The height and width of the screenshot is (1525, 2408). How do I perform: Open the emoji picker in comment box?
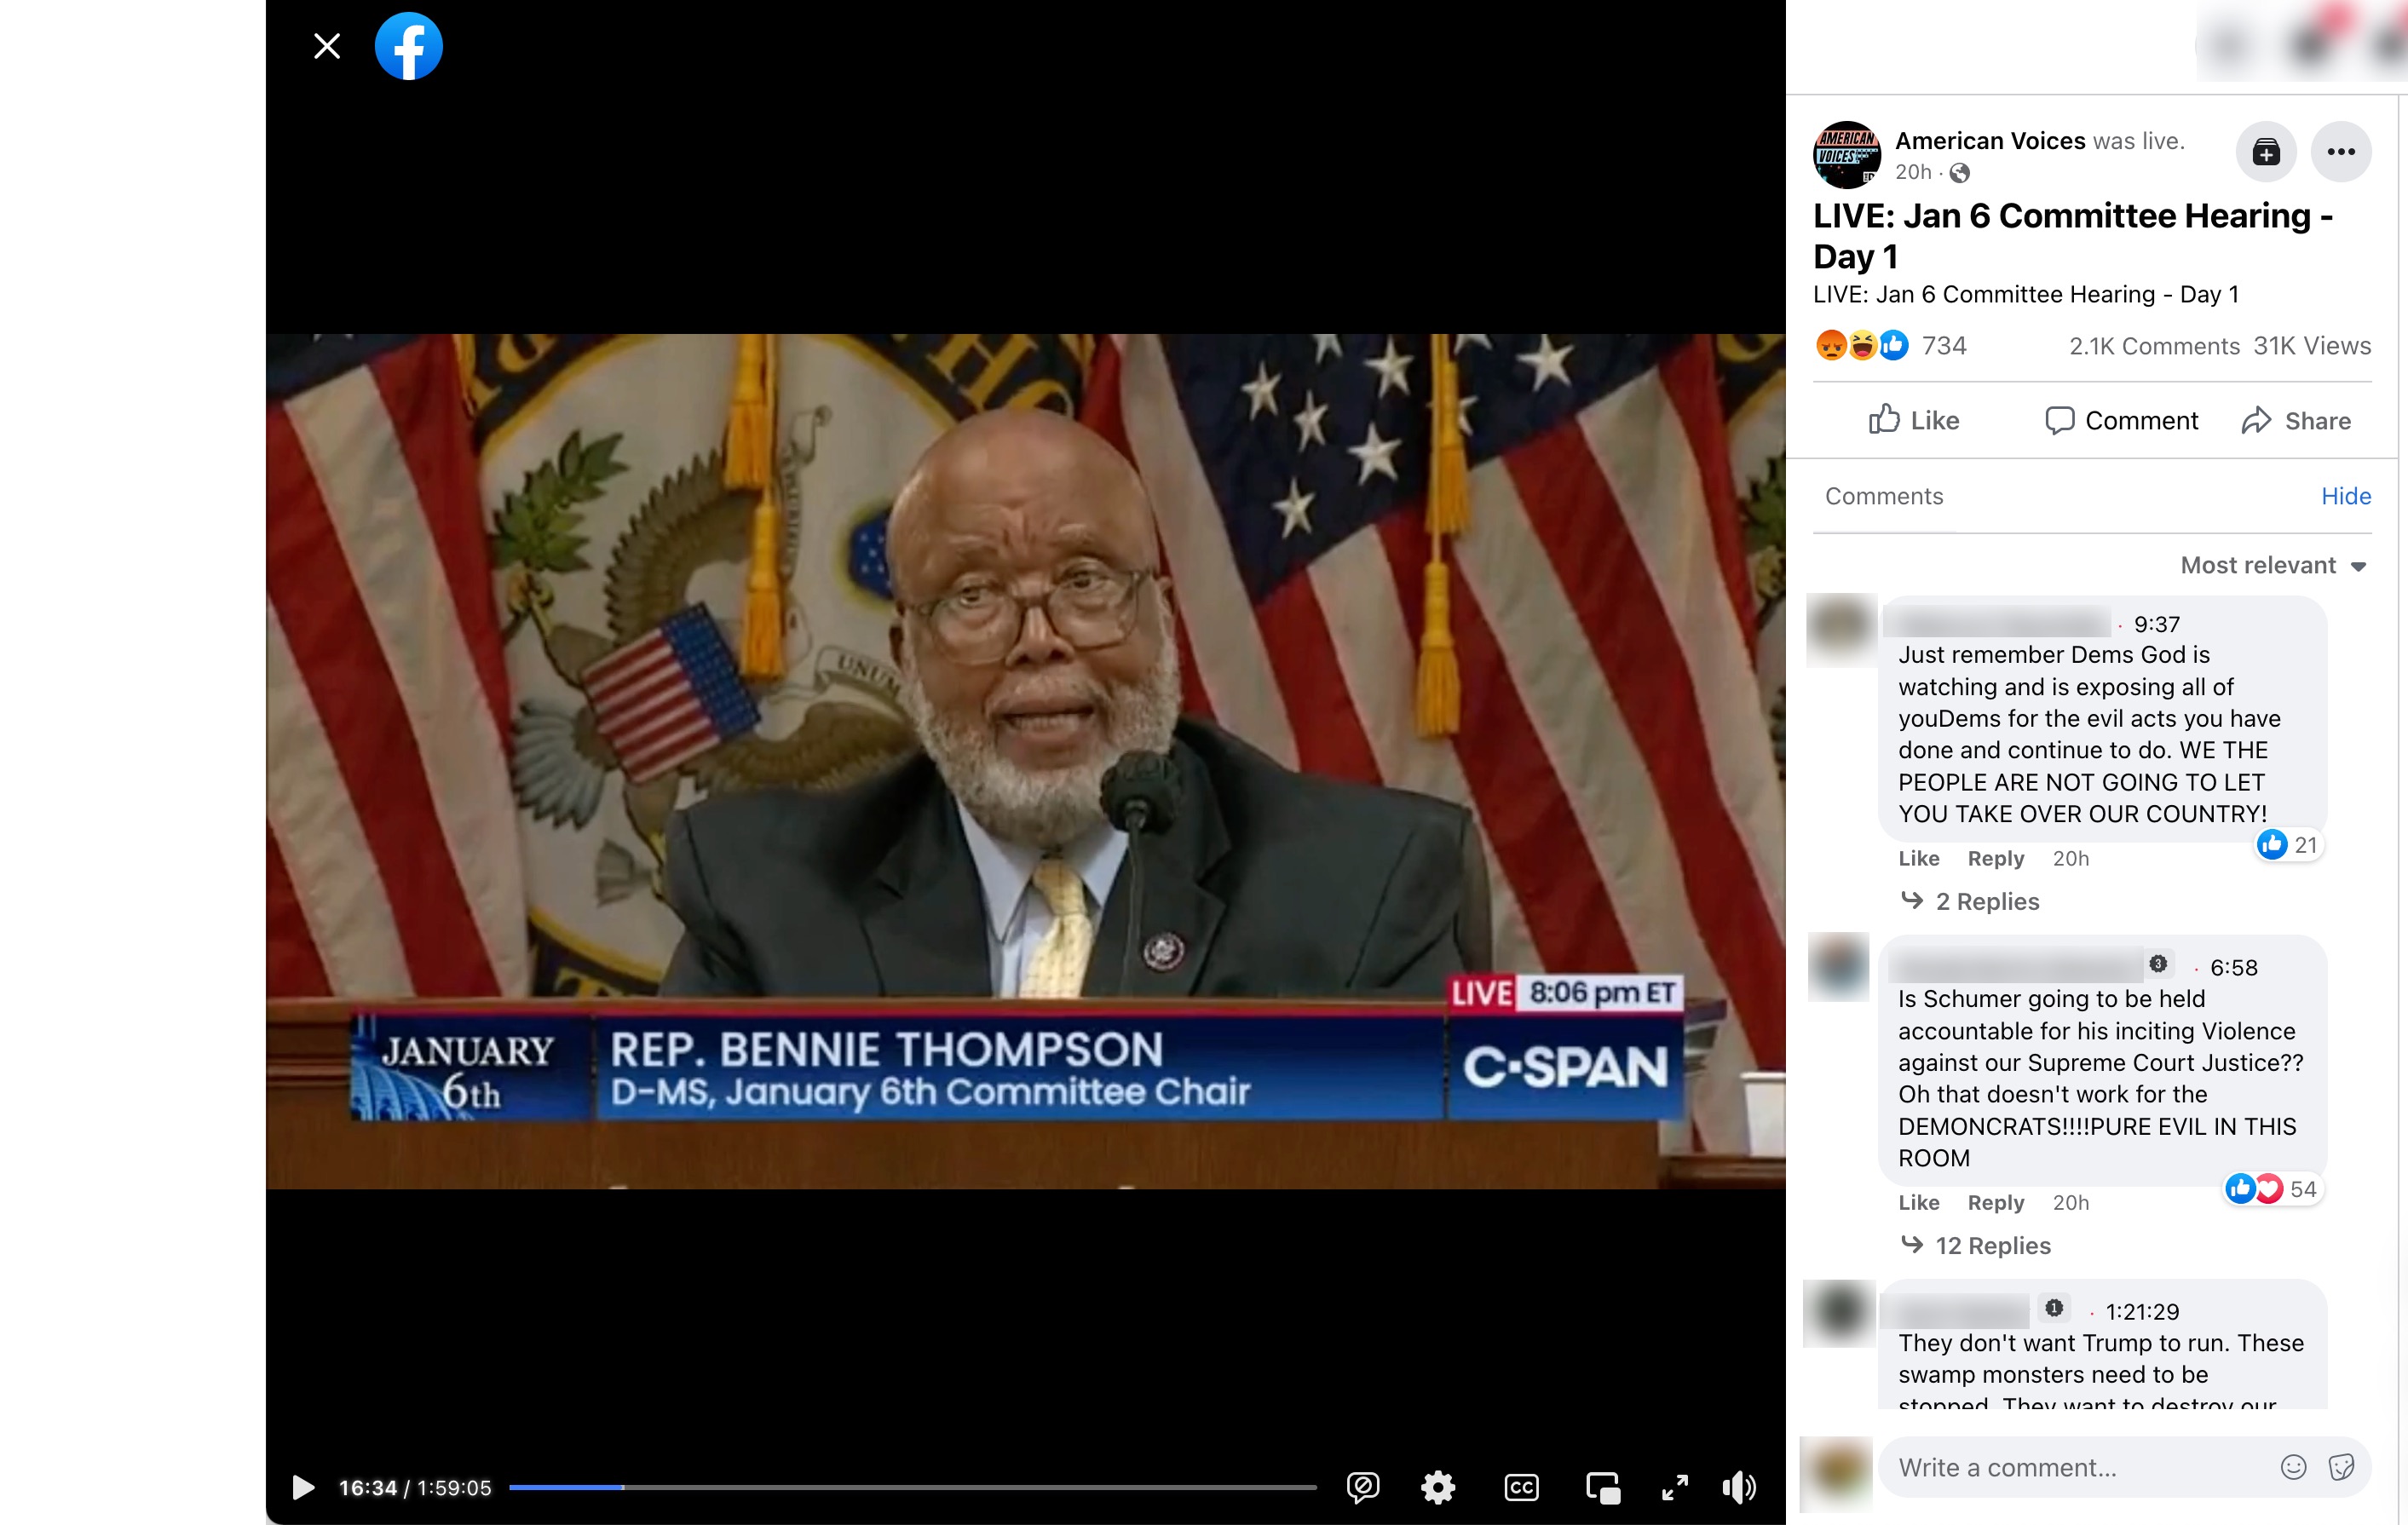coord(2293,1467)
